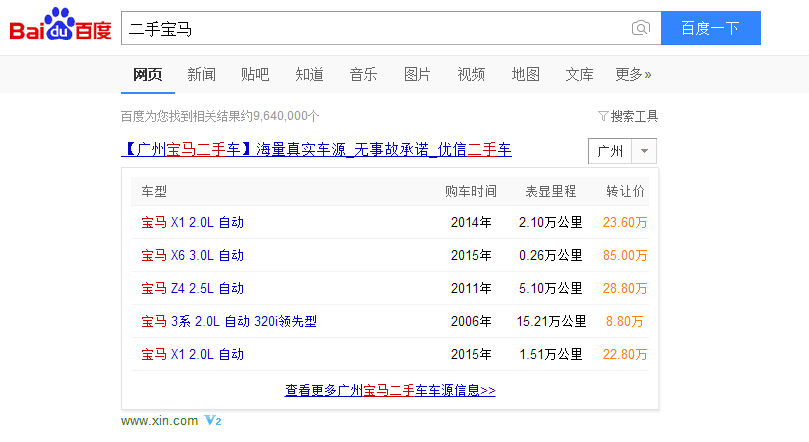The width and height of the screenshot is (809, 442).
Task: Click the Baidu logo
Action: click(x=60, y=27)
